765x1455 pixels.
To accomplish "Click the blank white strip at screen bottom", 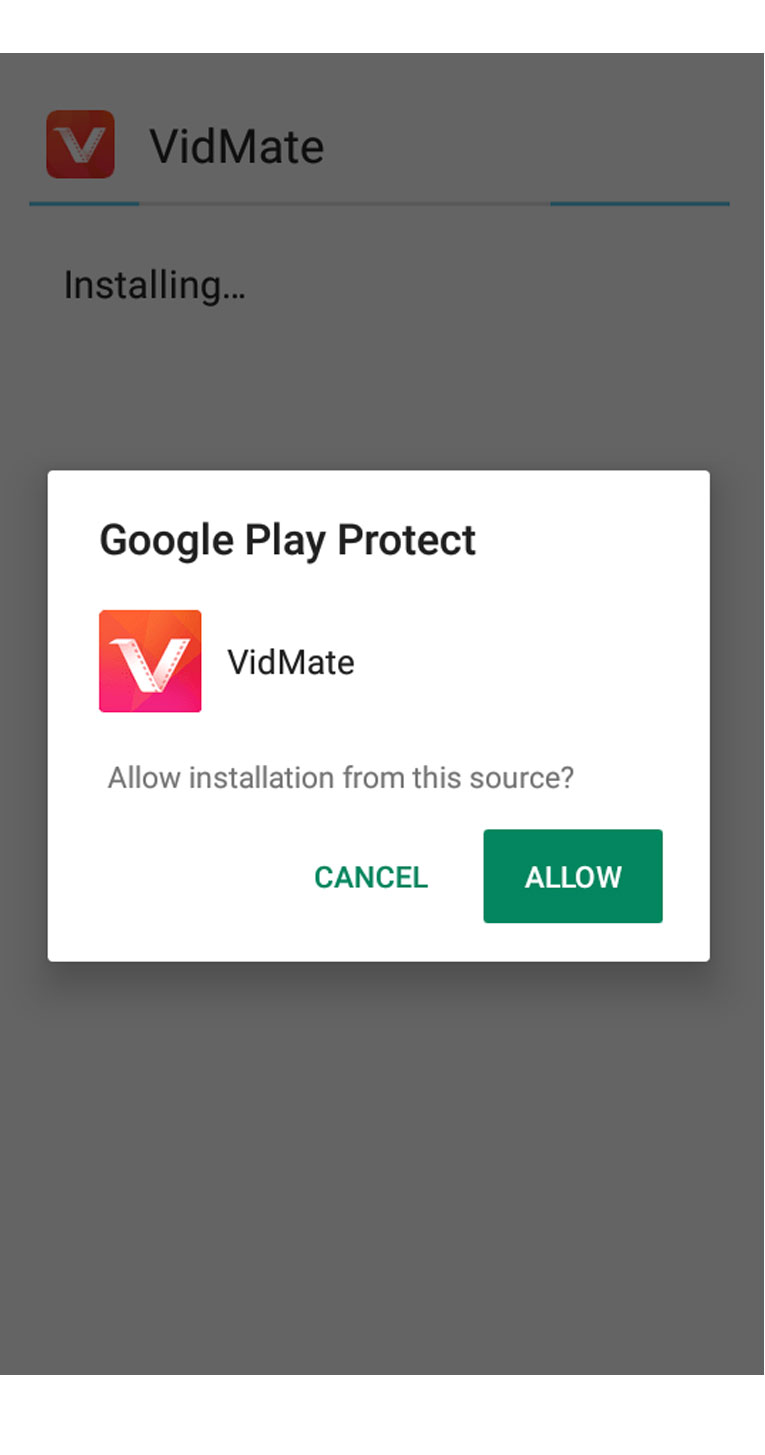I will (382, 1415).
